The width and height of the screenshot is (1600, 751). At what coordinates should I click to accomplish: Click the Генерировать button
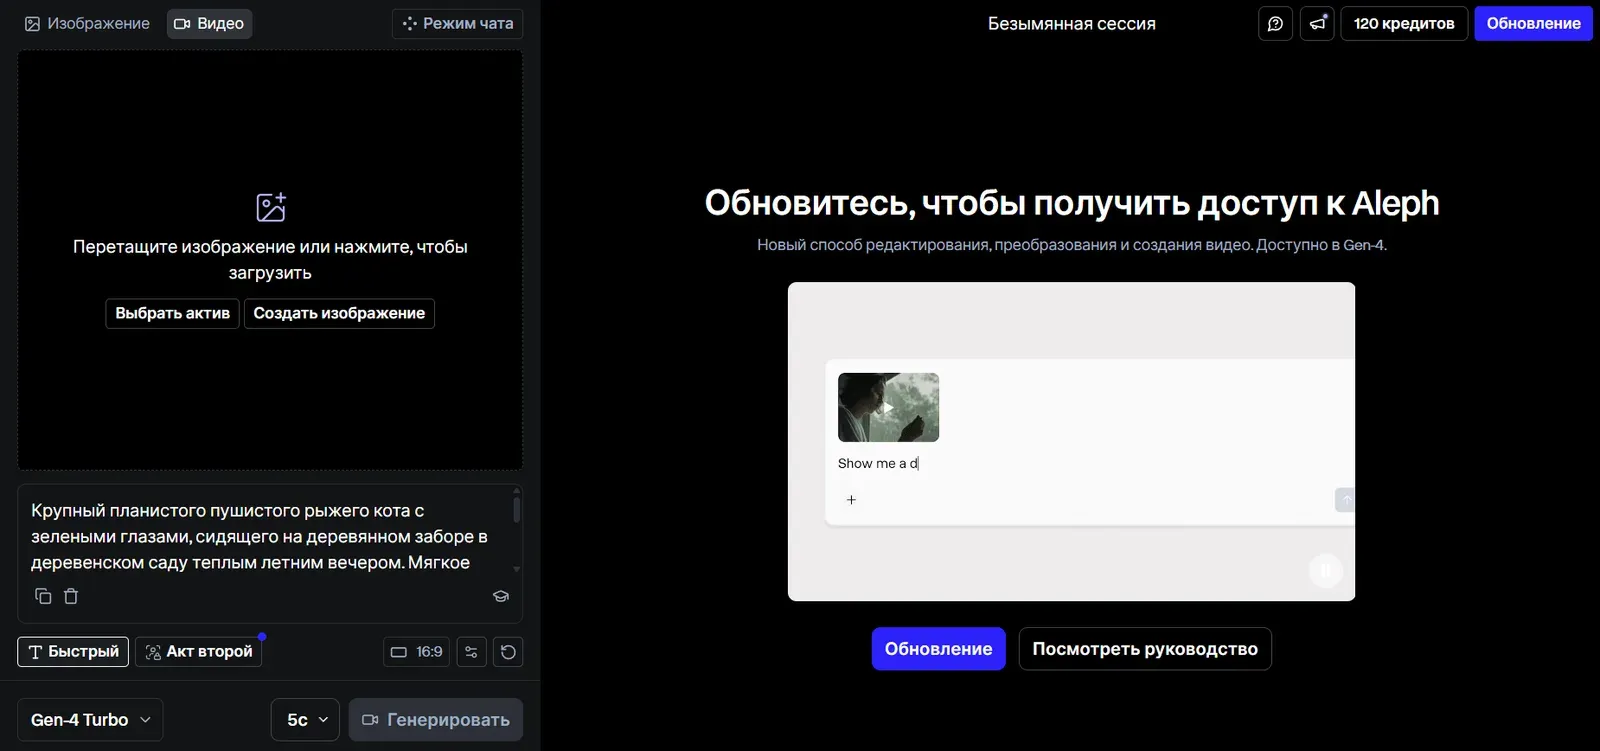pyautogui.click(x=436, y=720)
